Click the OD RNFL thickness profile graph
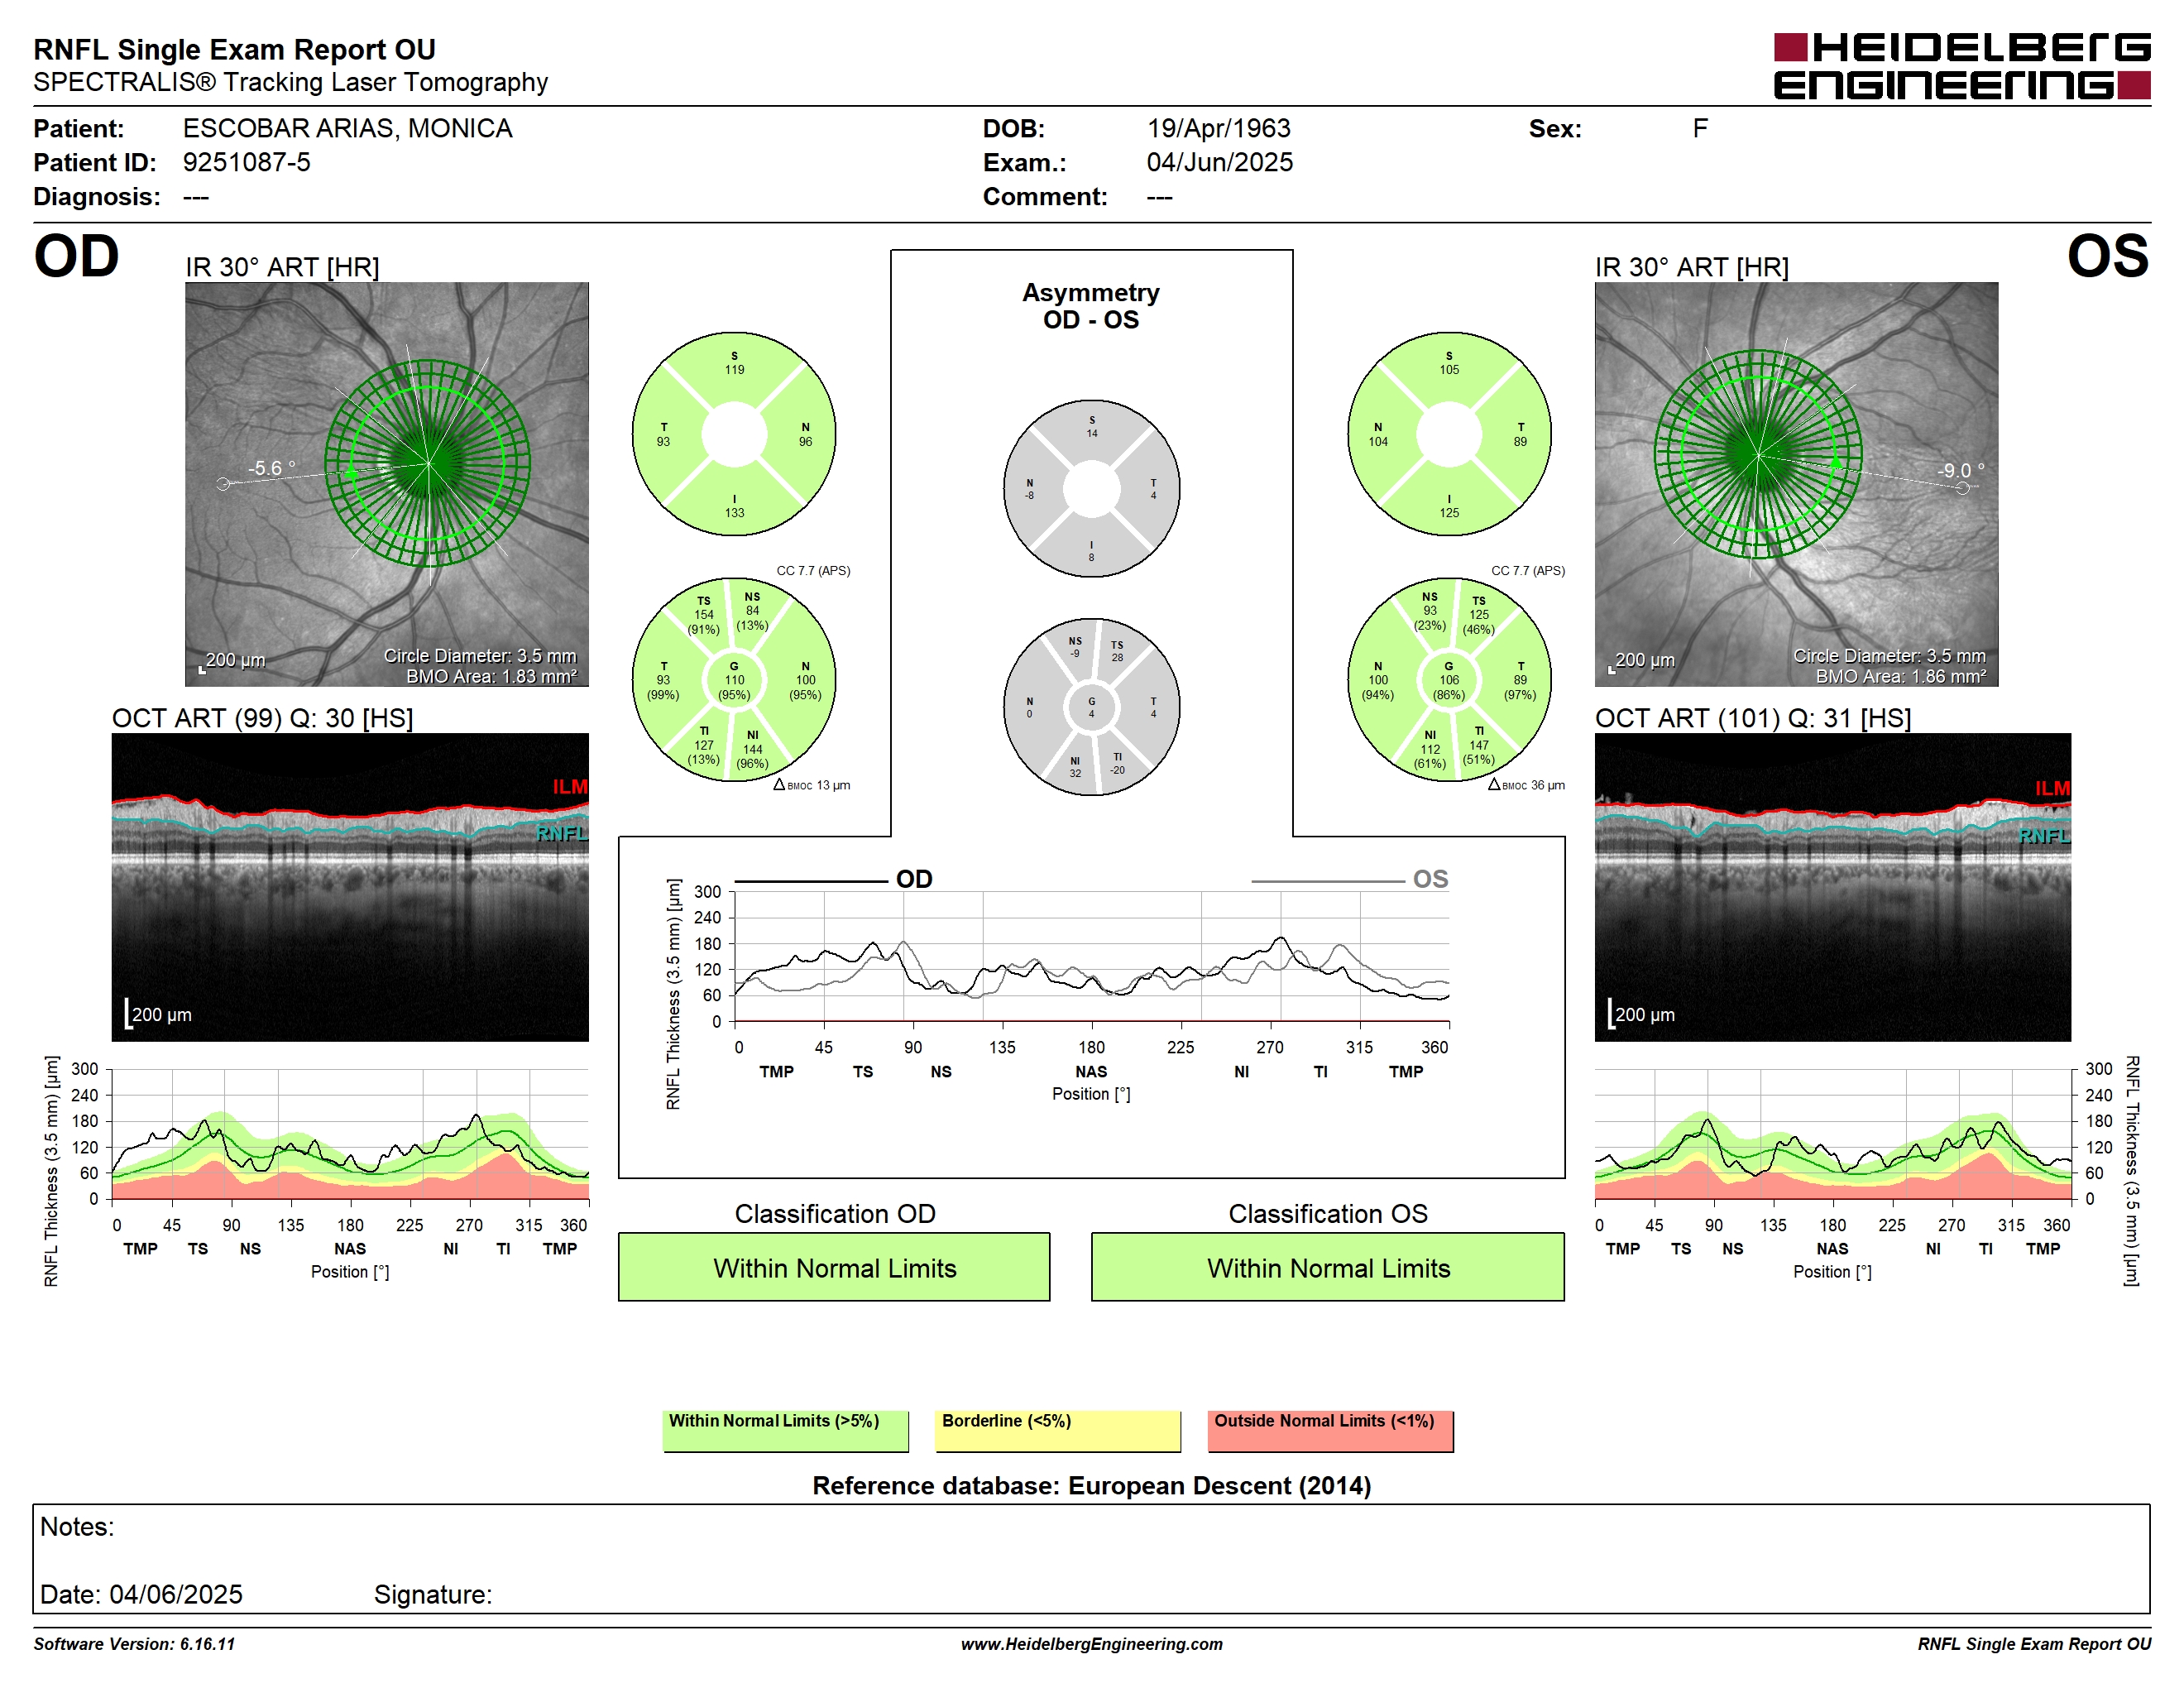The image size is (2184, 1688). (350, 1135)
